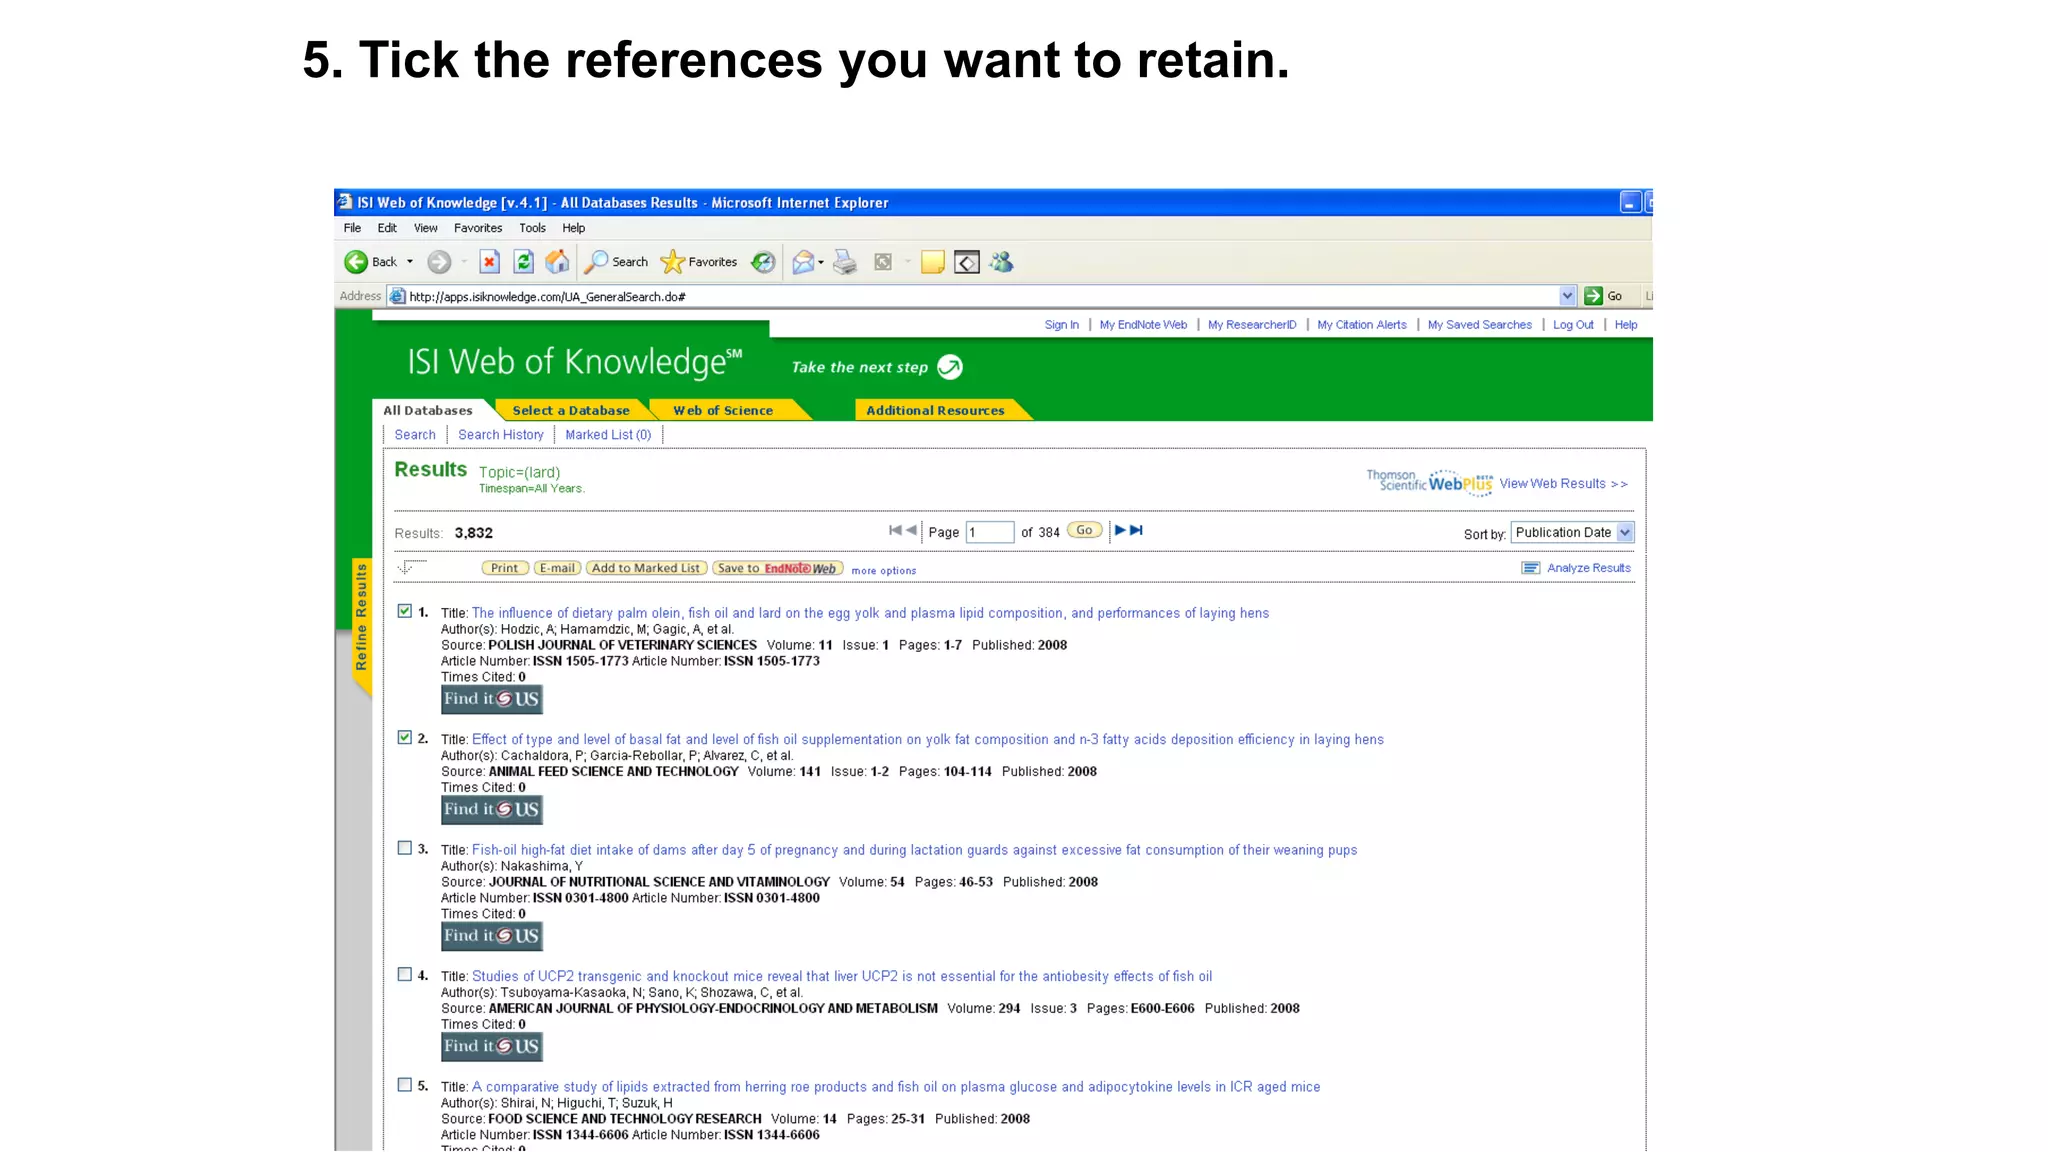
Task: Click the browser Back arrow icon
Action: [x=356, y=262]
